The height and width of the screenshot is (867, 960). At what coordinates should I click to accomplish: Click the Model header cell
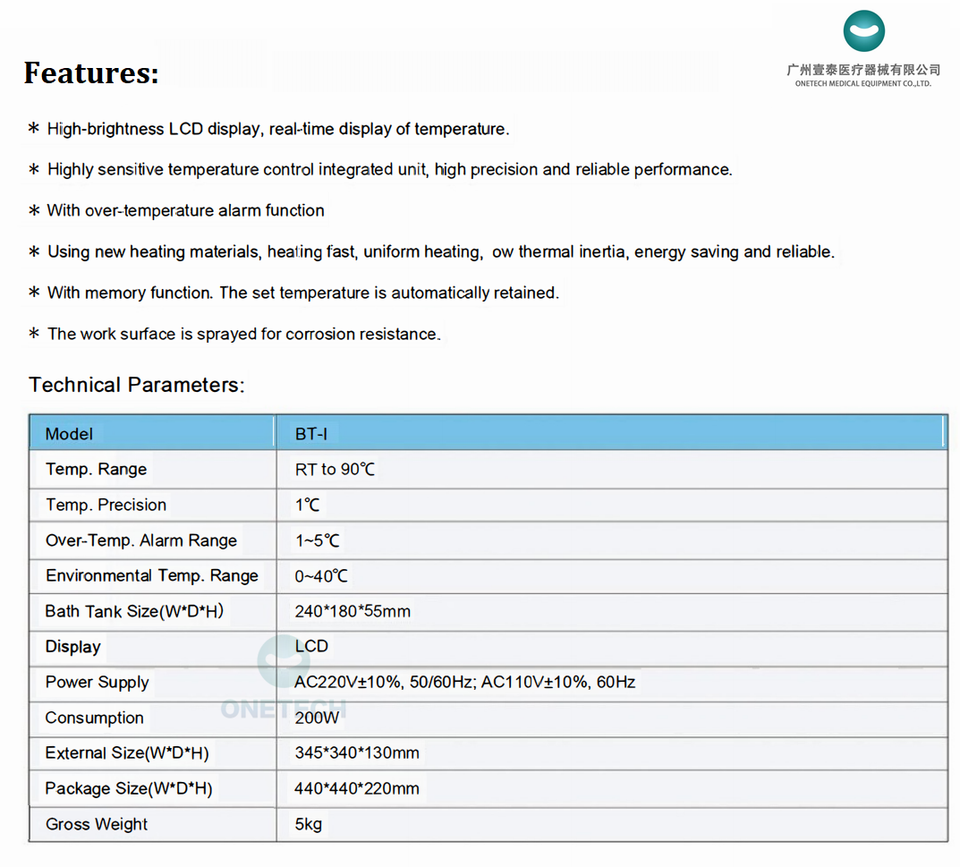[x=69, y=434]
